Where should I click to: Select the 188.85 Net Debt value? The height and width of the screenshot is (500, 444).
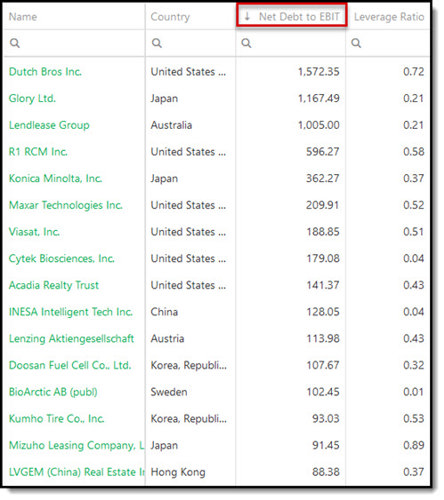point(323,232)
